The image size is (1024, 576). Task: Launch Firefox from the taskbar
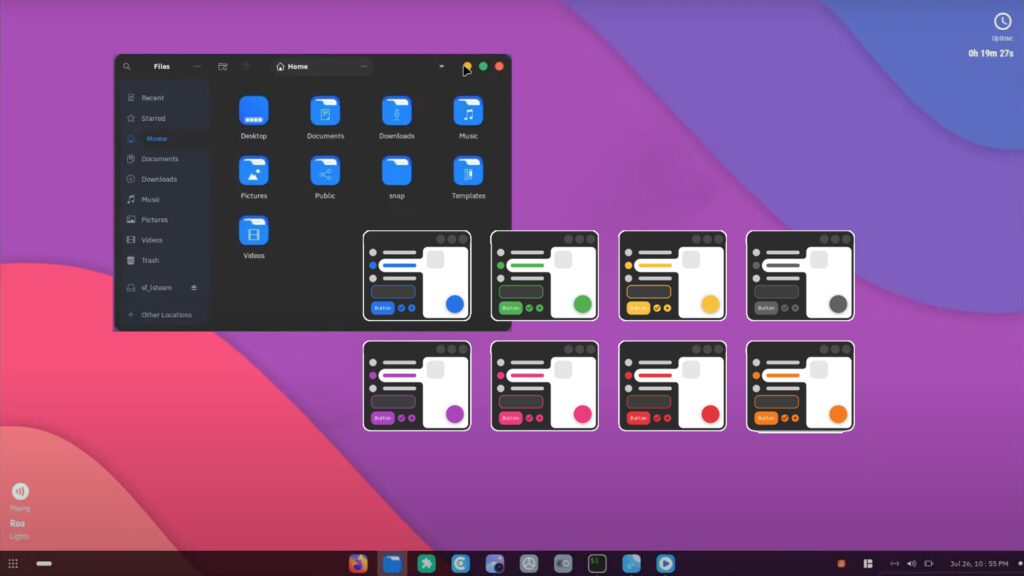(x=360, y=563)
